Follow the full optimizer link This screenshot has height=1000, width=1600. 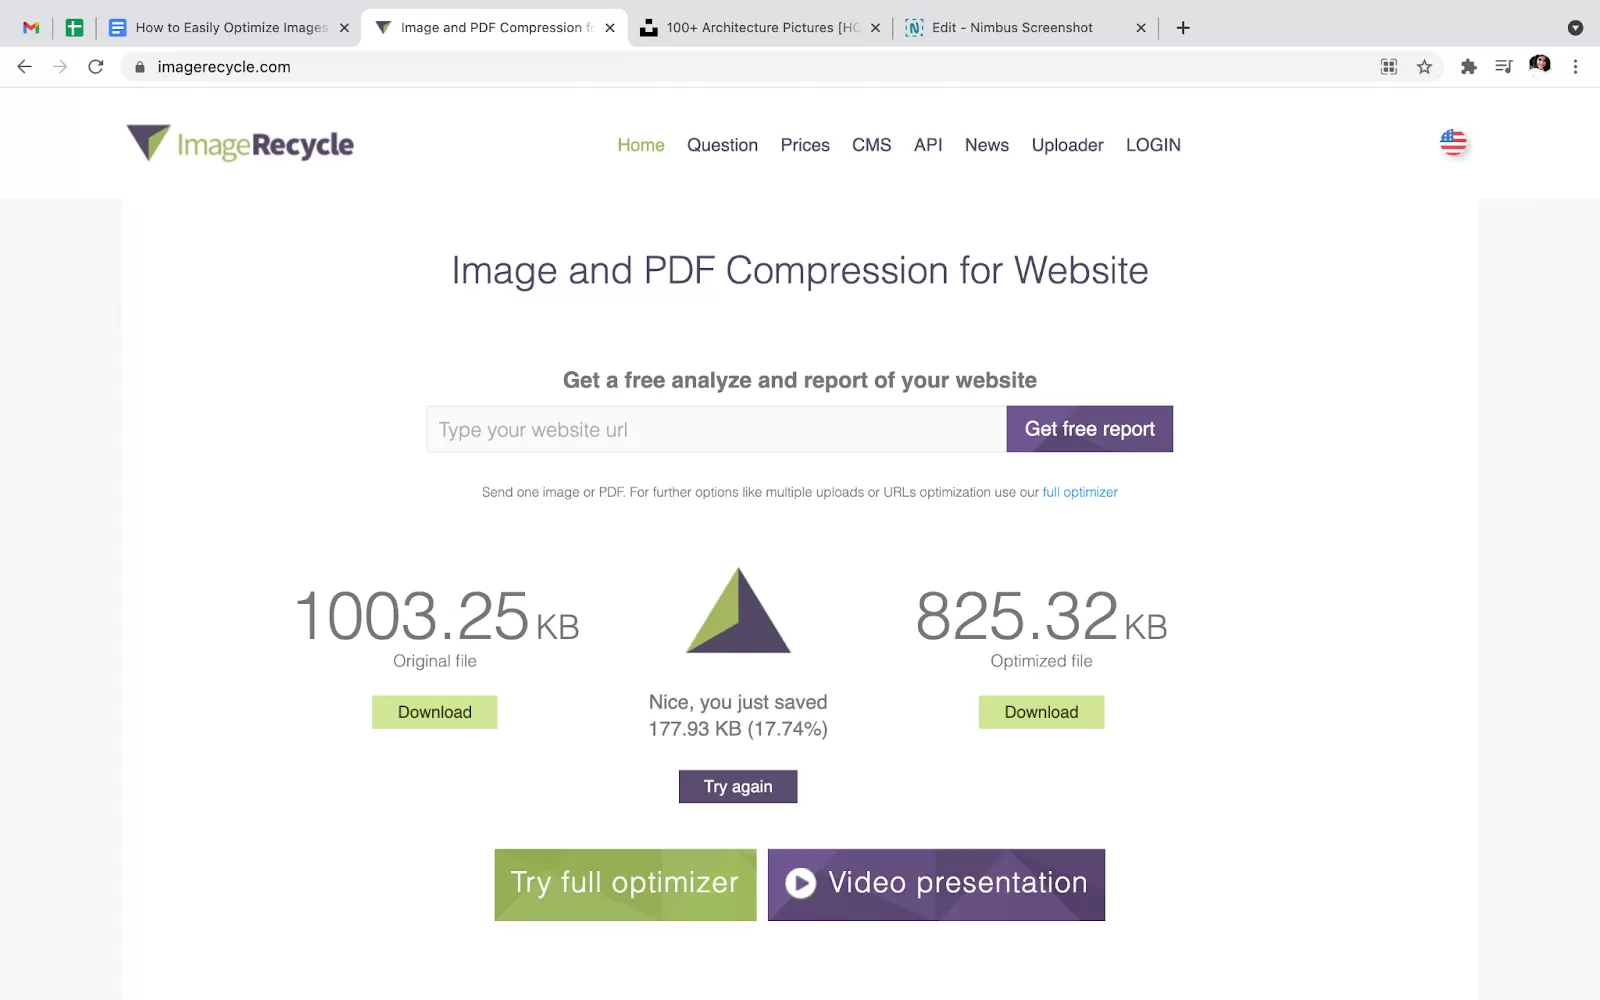click(x=1080, y=492)
